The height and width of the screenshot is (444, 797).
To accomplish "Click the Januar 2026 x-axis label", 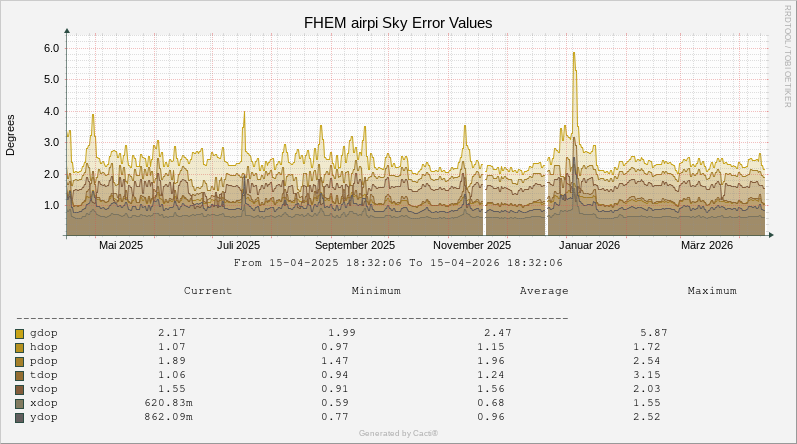I will pos(589,245).
